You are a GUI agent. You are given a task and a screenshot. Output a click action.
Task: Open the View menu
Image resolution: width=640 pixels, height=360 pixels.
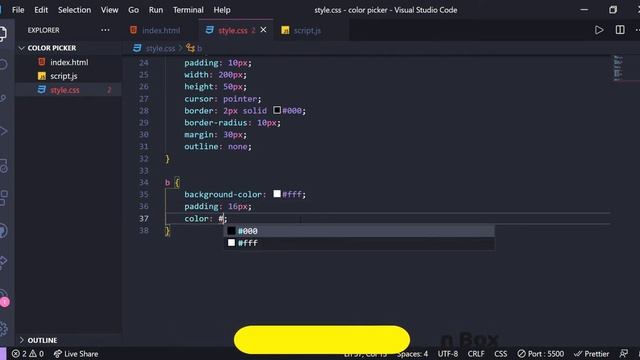click(109, 10)
